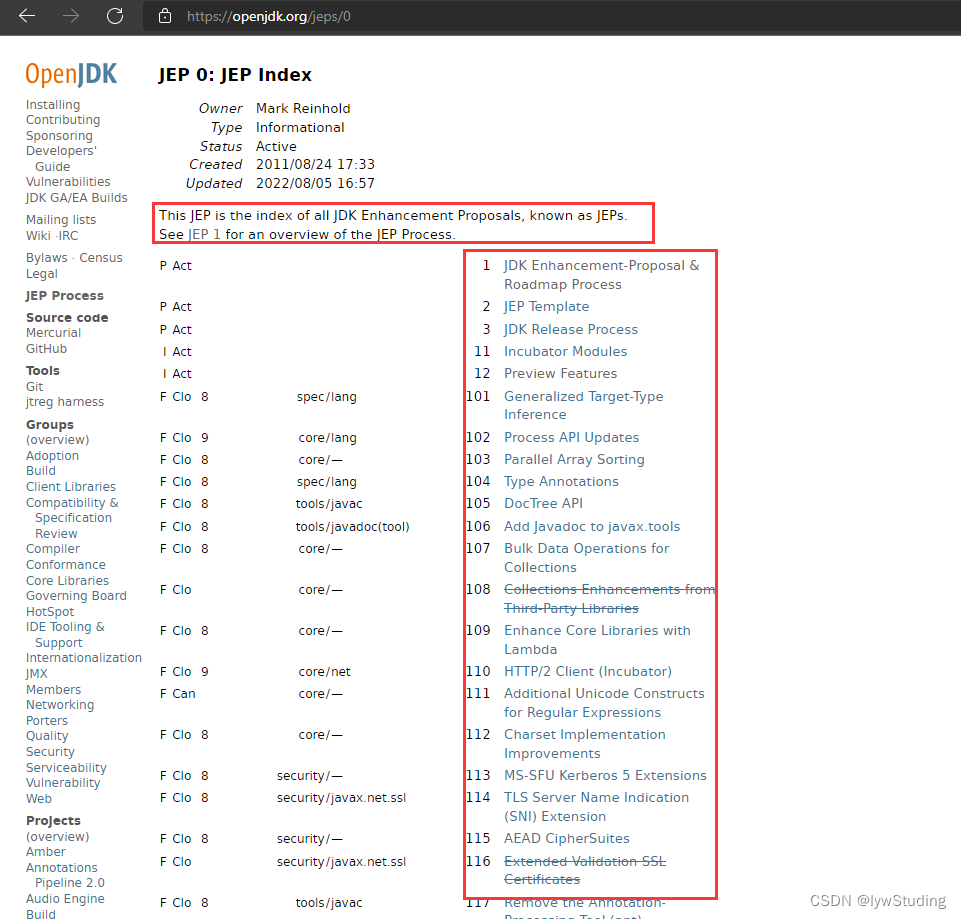Open the Adoption group link
This screenshot has width=961, height=919.
[52, 456]
